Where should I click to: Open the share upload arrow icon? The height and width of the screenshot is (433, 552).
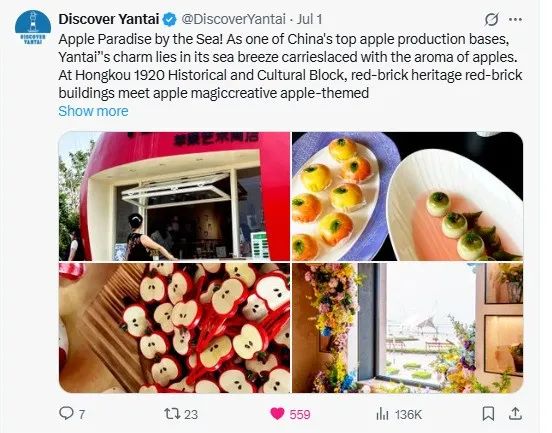515,414
